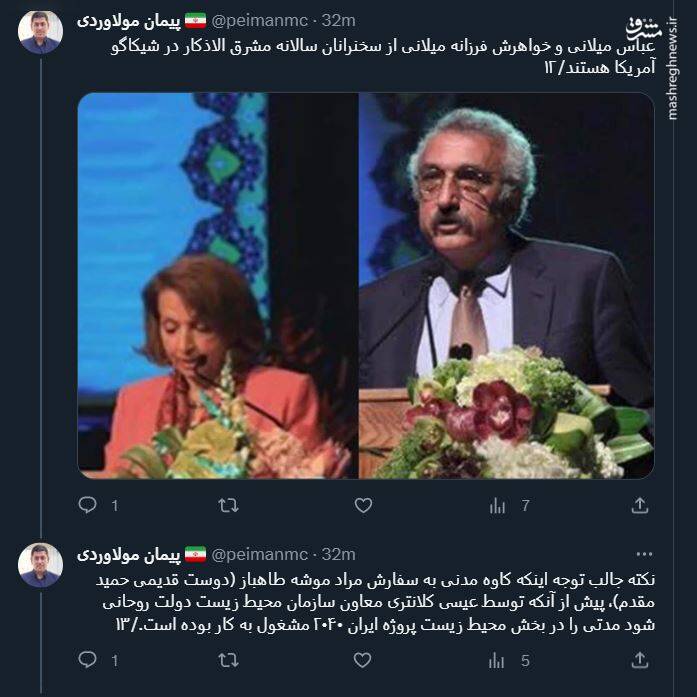Share the first tweet
The image size is (697, 697).
click(640, 505)
